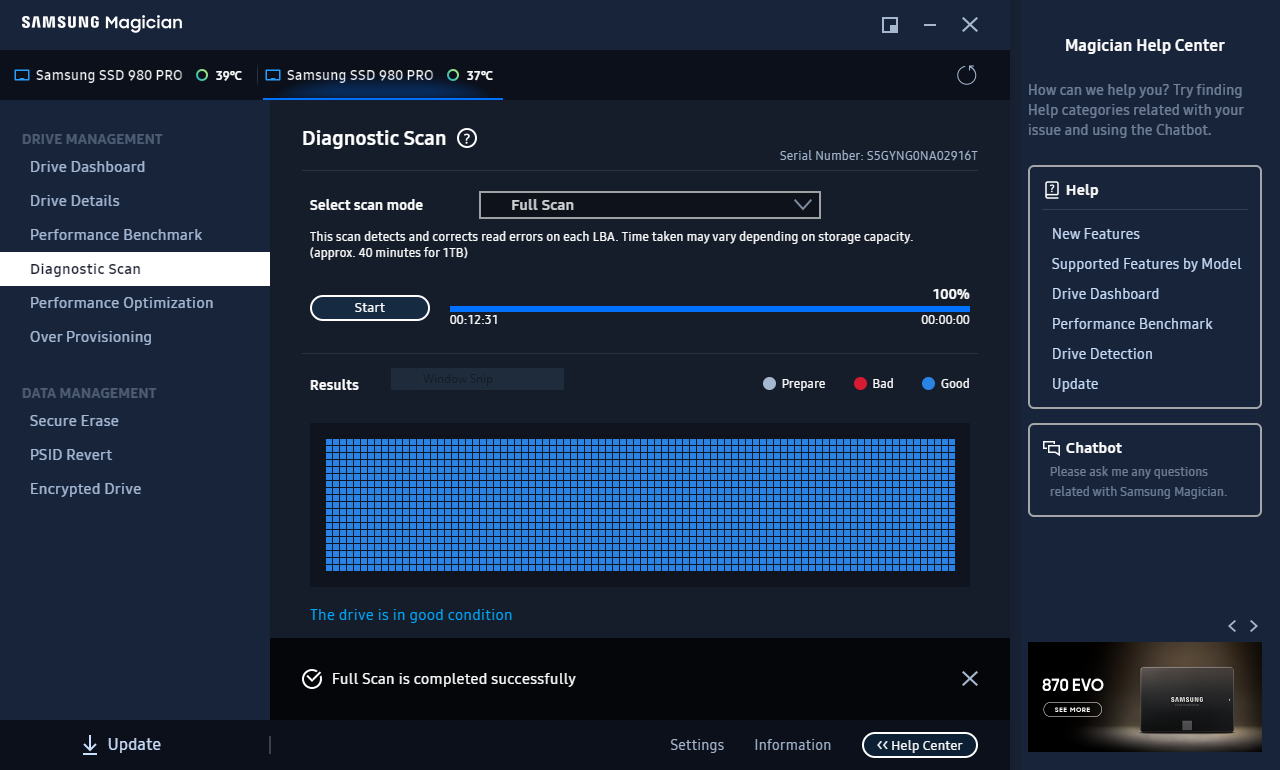Click SEE MORE on 870 EVO banner
This screenshot has height=770, width=1280.
tap(1072, 710)
